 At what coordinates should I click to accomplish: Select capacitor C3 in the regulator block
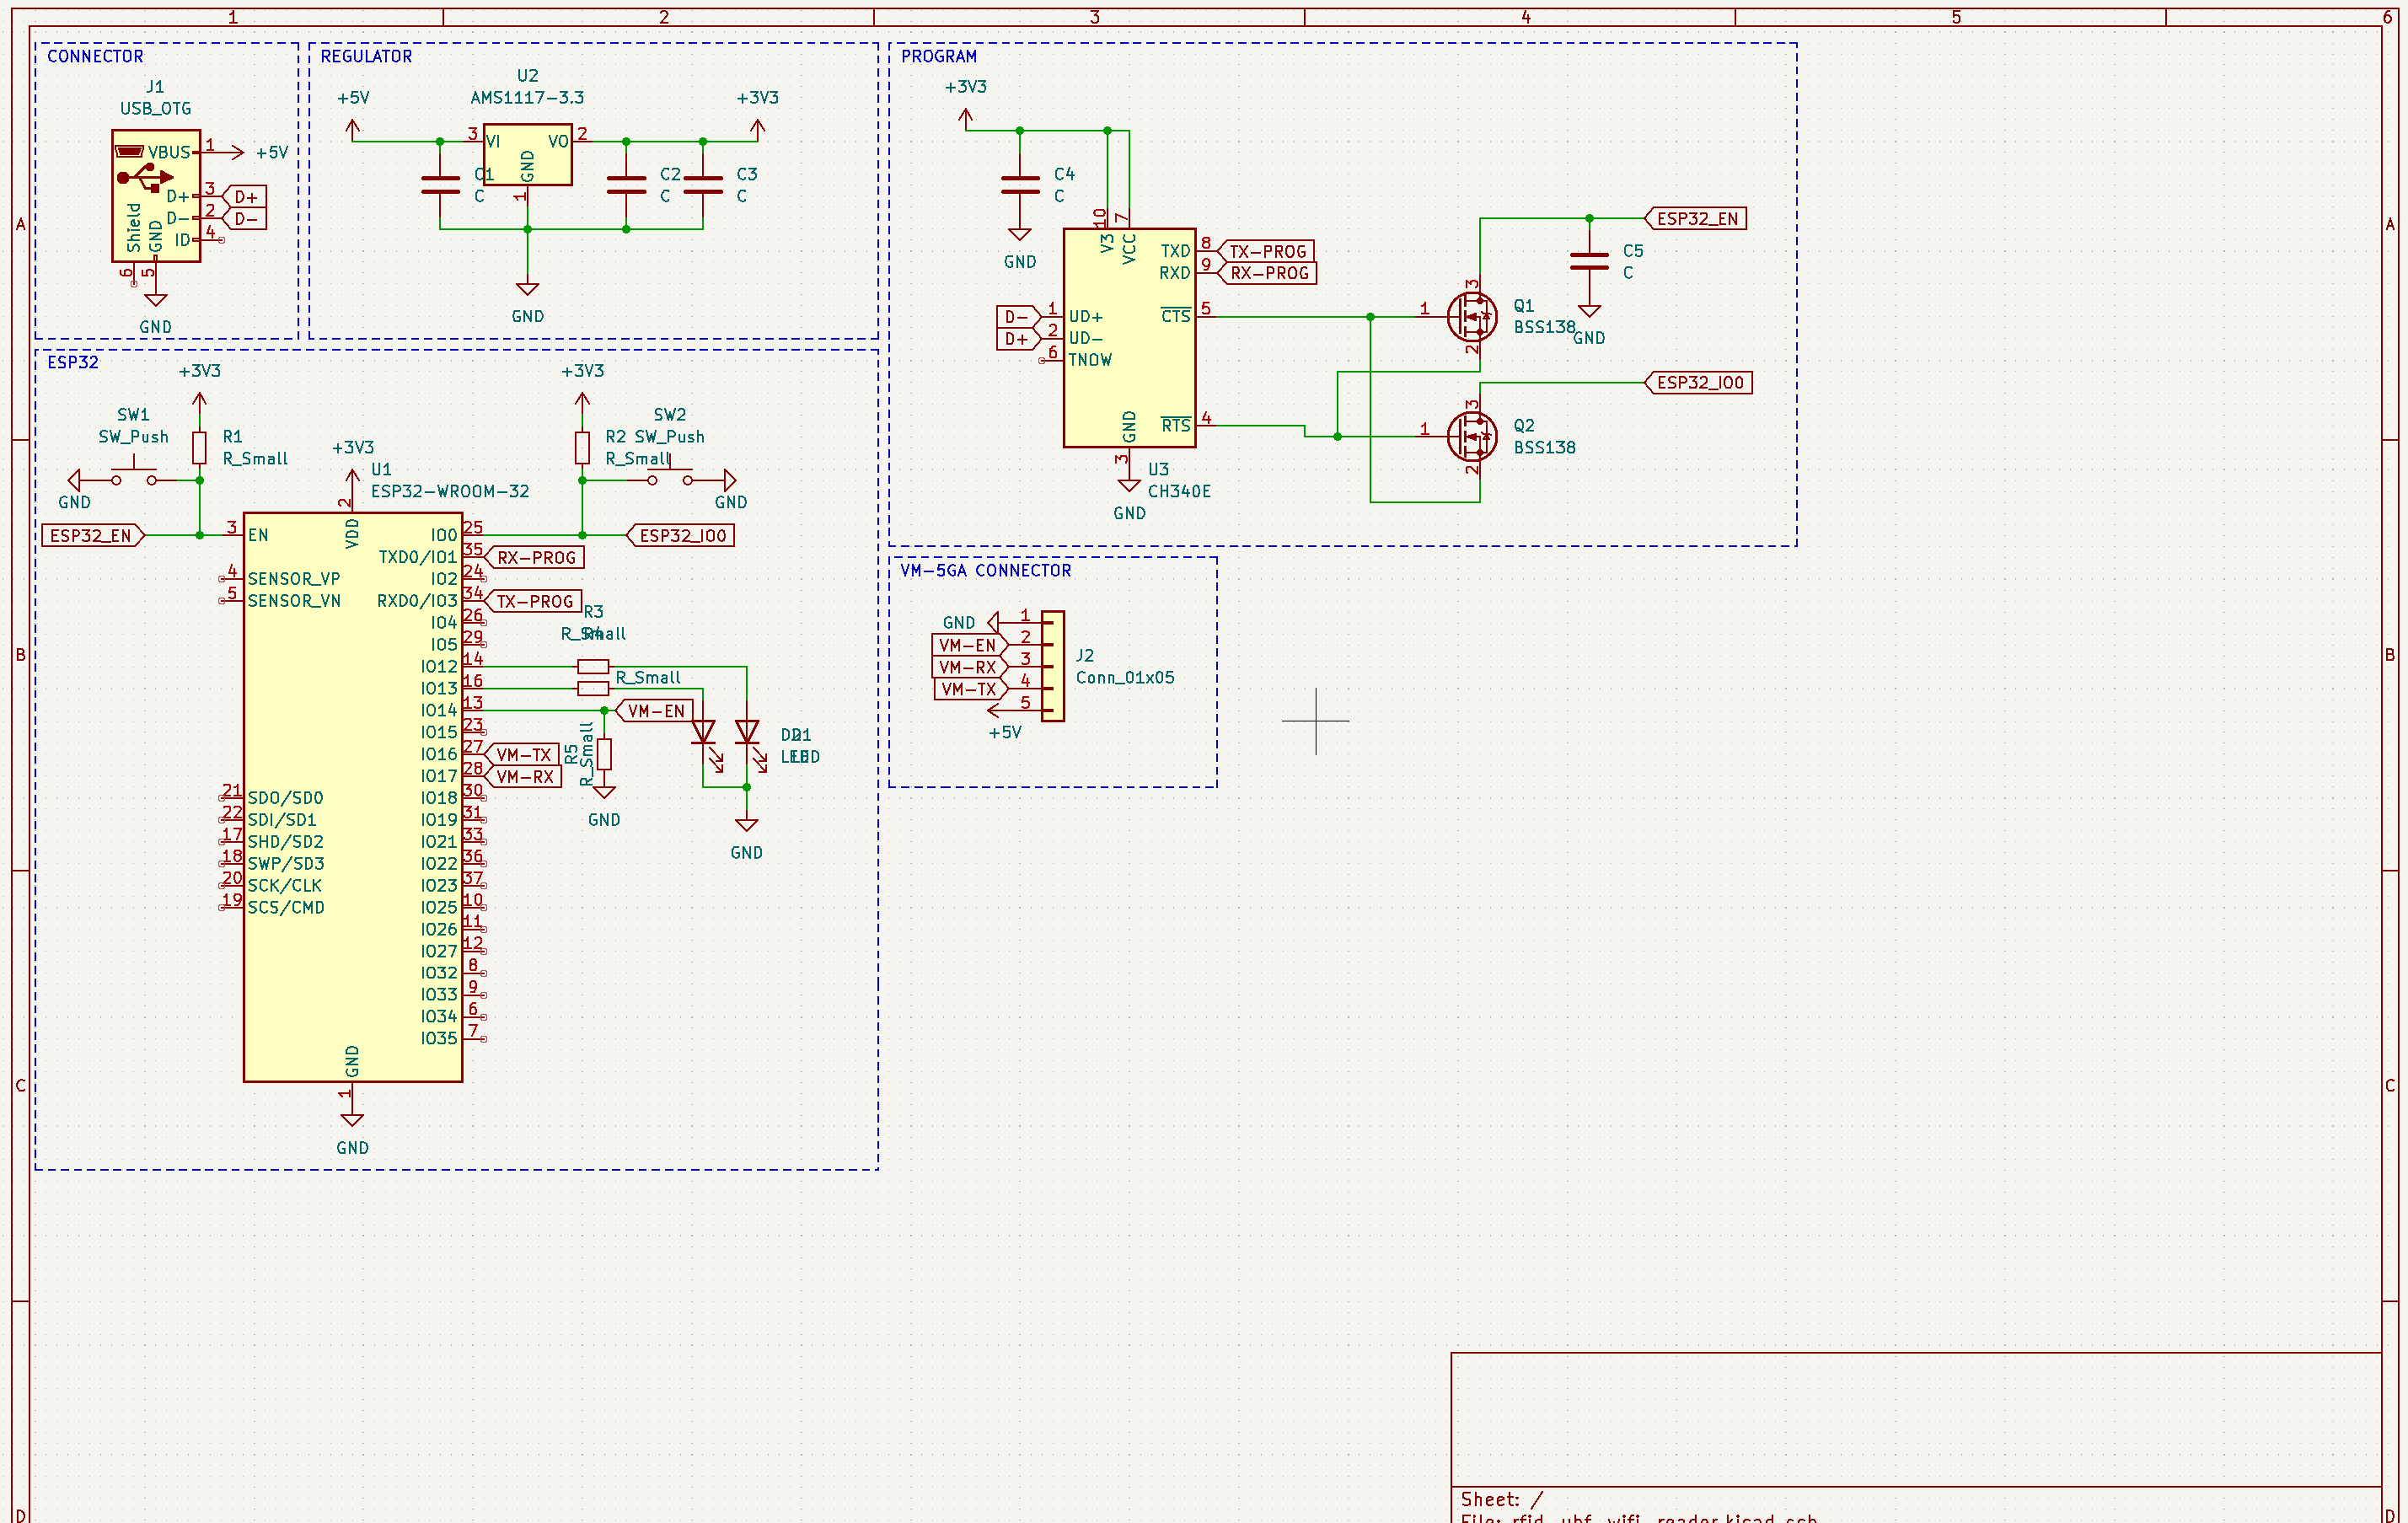(x=703, y=185)
